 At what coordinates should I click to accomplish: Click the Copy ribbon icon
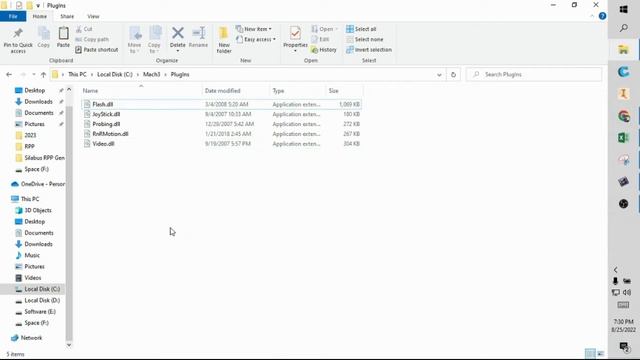[44, 33]
